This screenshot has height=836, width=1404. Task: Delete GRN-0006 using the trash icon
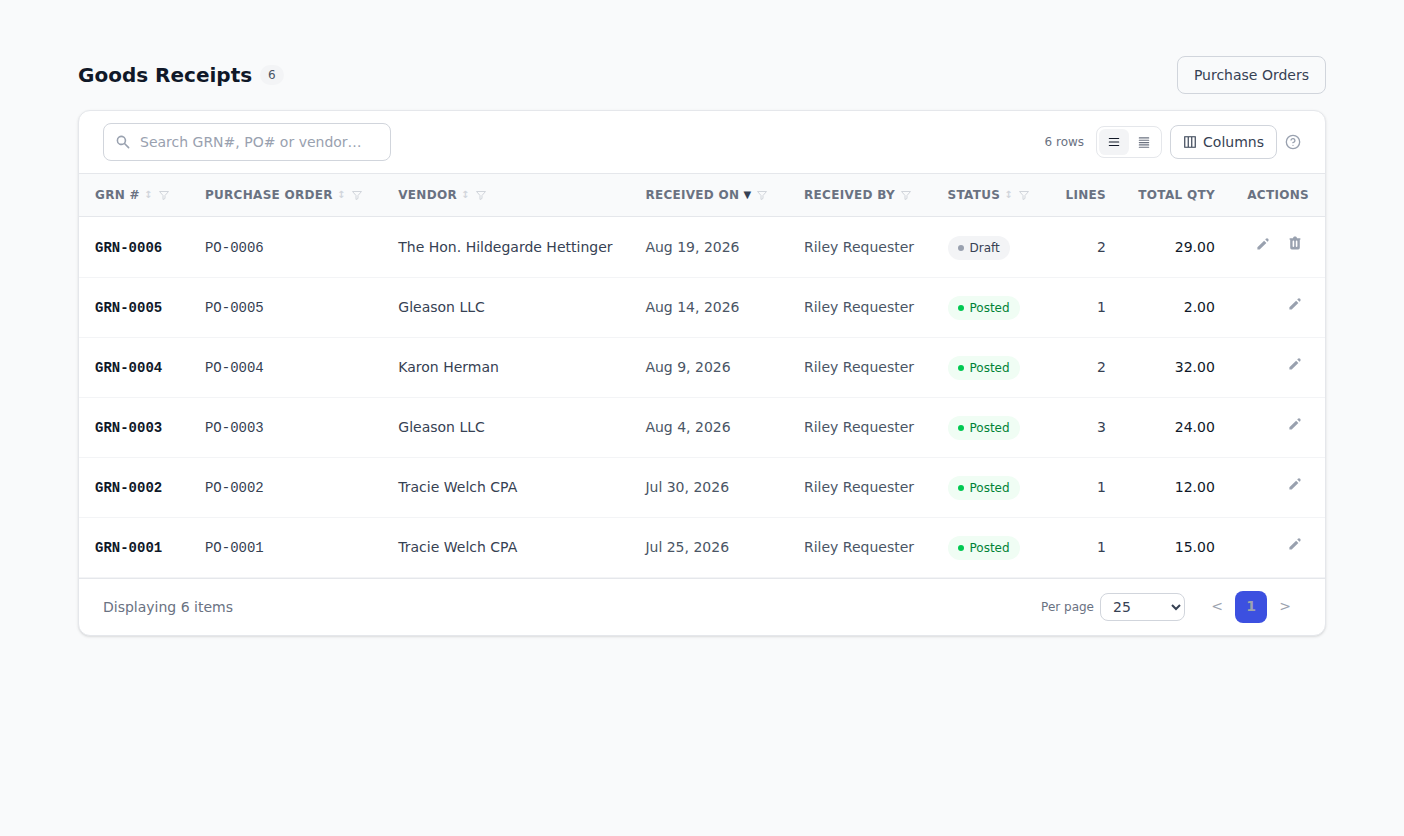[1295, 244]
